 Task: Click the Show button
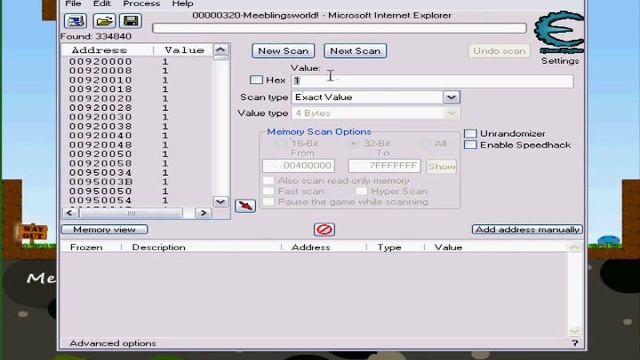(x=442, y=167)
